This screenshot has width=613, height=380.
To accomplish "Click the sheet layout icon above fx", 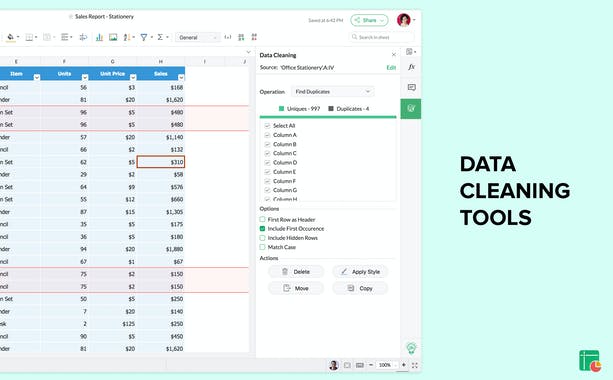I will (410, 52).
